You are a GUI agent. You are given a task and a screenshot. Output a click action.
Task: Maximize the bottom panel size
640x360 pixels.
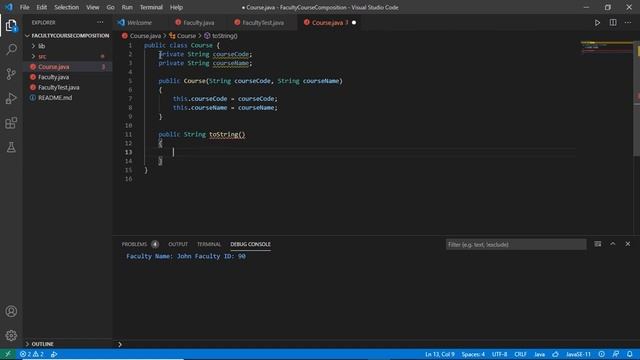click(613, 244)
